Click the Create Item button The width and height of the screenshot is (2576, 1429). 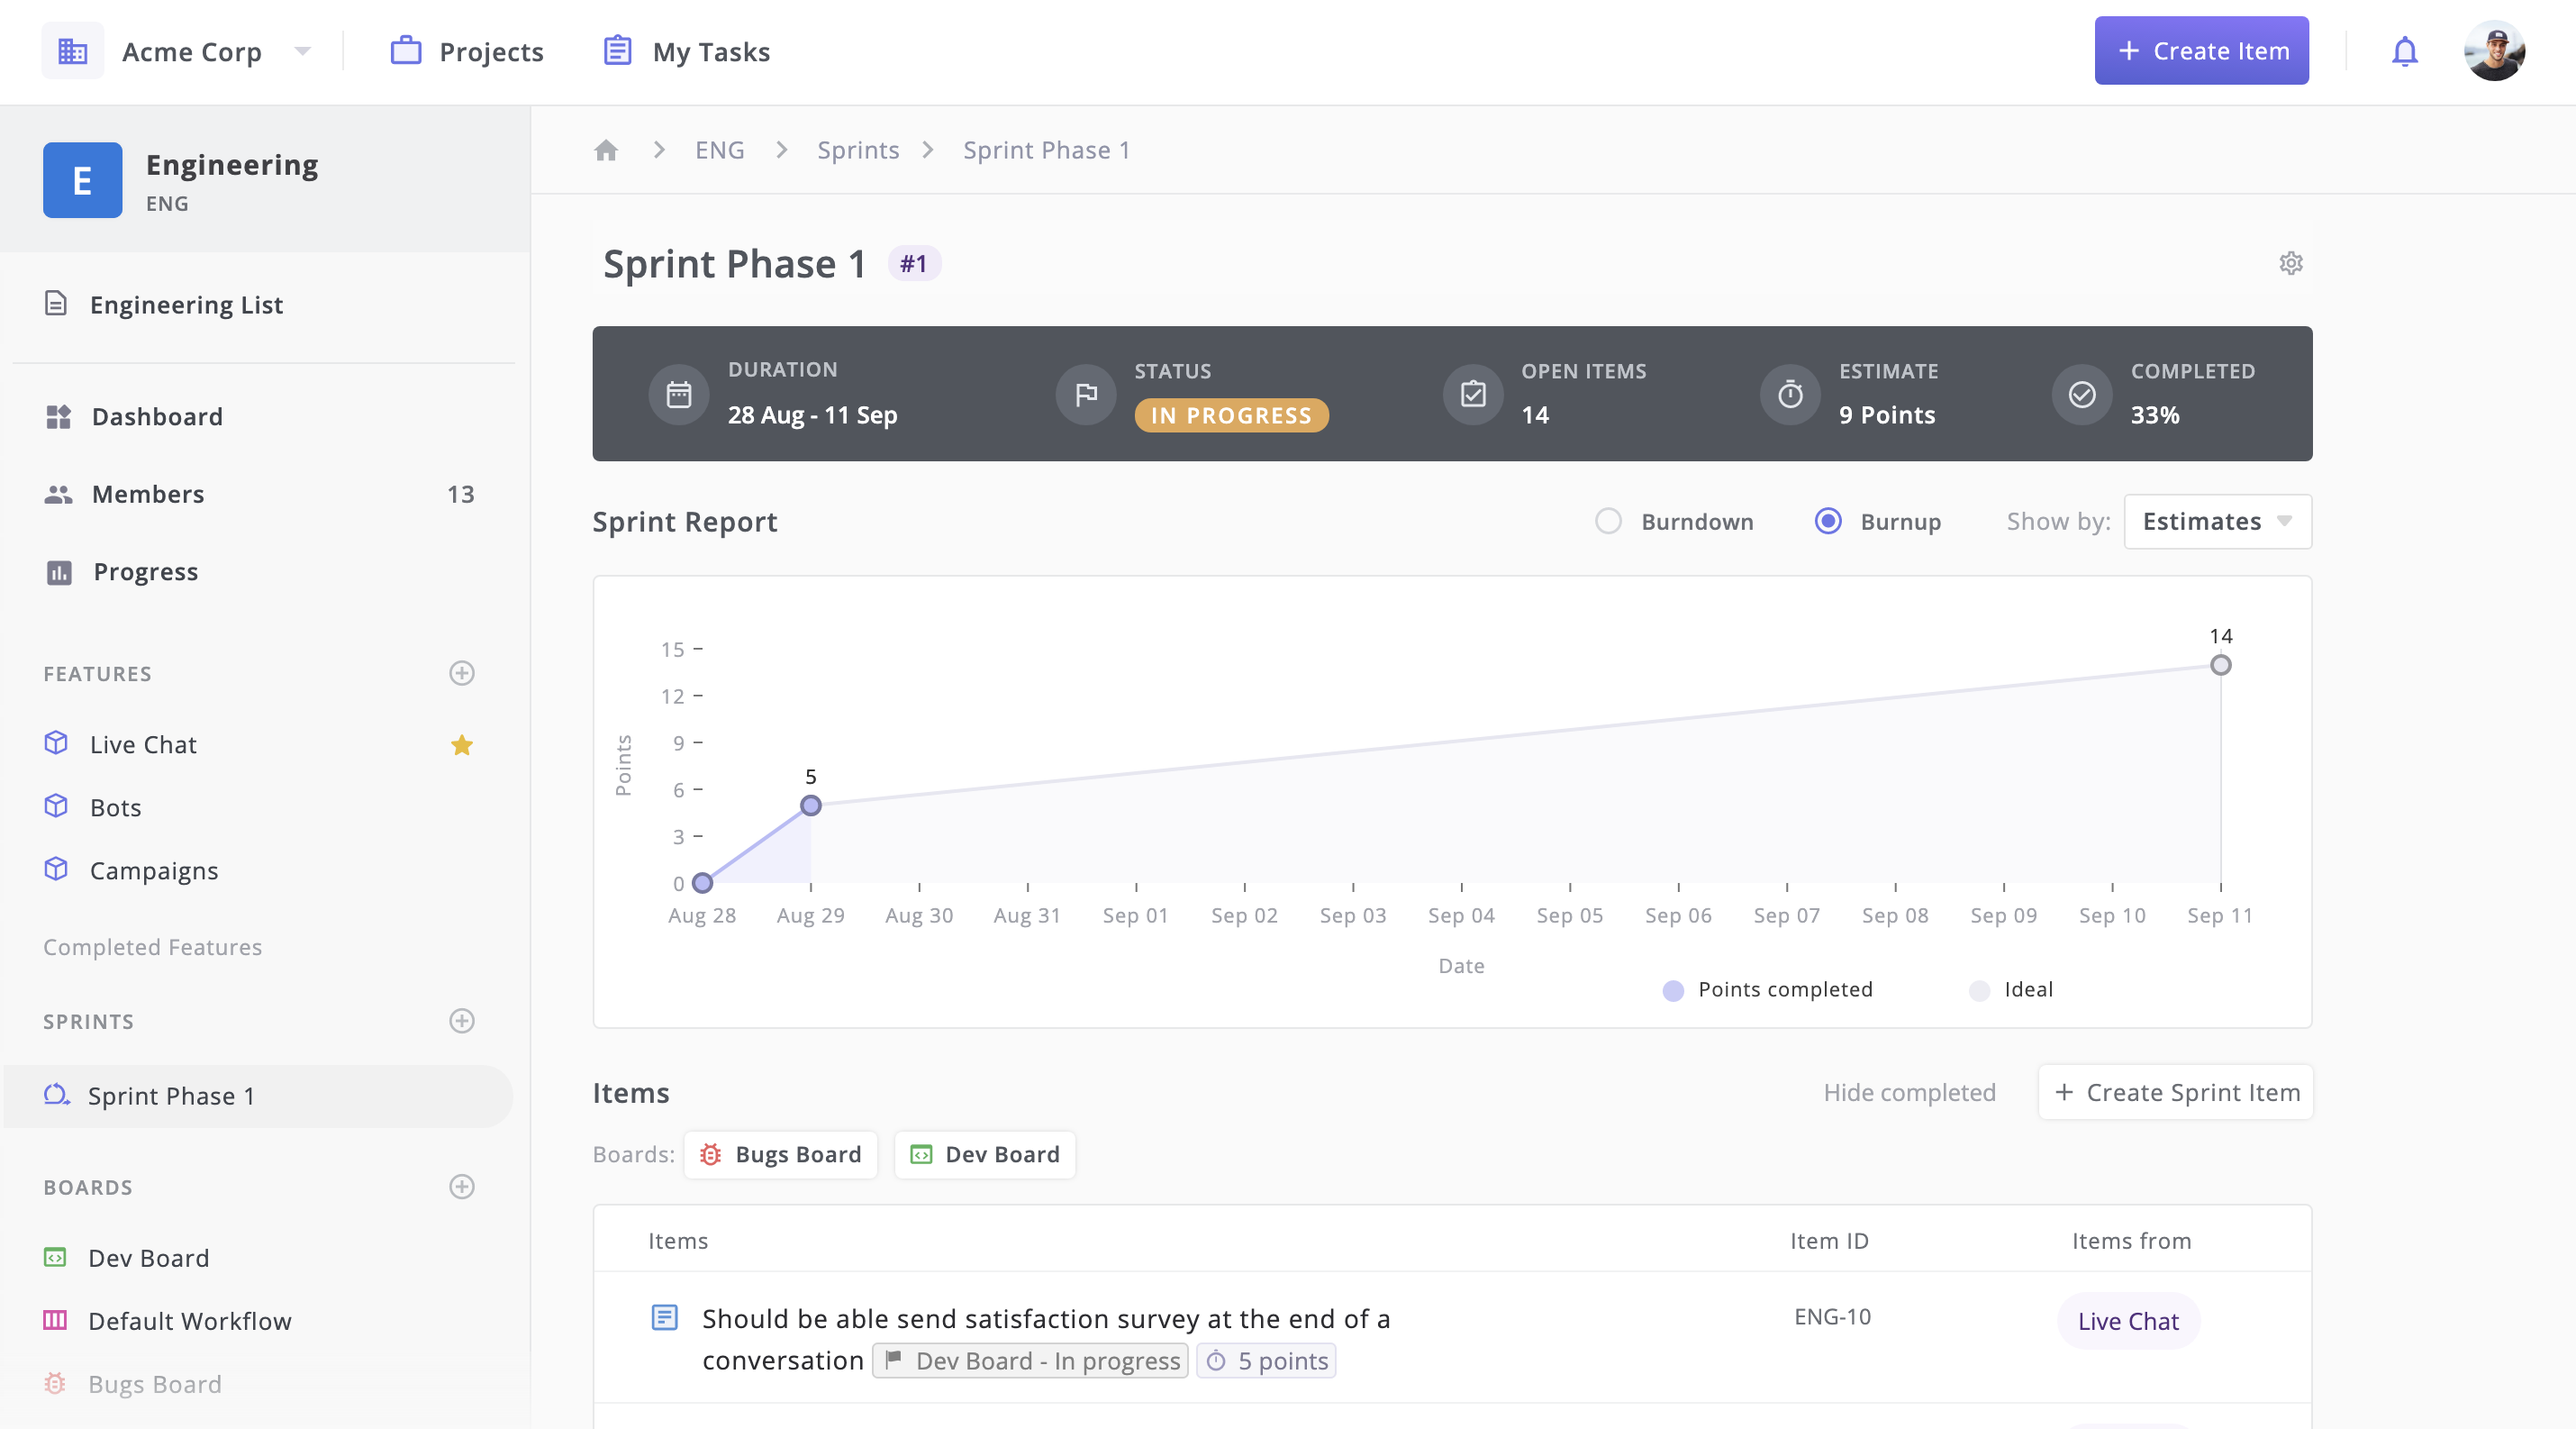(x=2201, y=51)
